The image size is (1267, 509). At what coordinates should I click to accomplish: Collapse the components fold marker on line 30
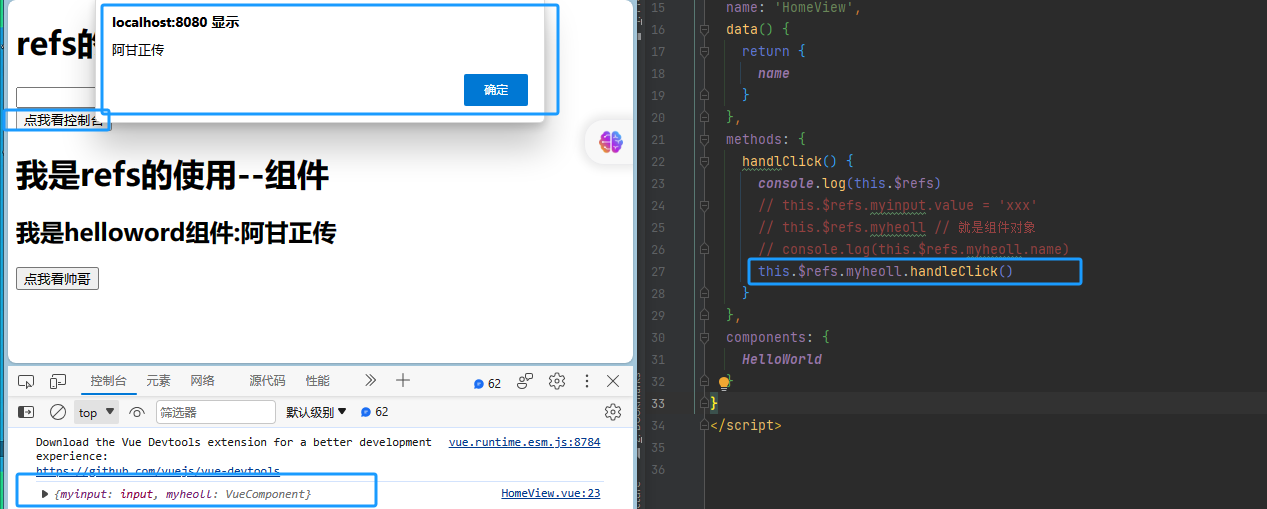(704, 337)
